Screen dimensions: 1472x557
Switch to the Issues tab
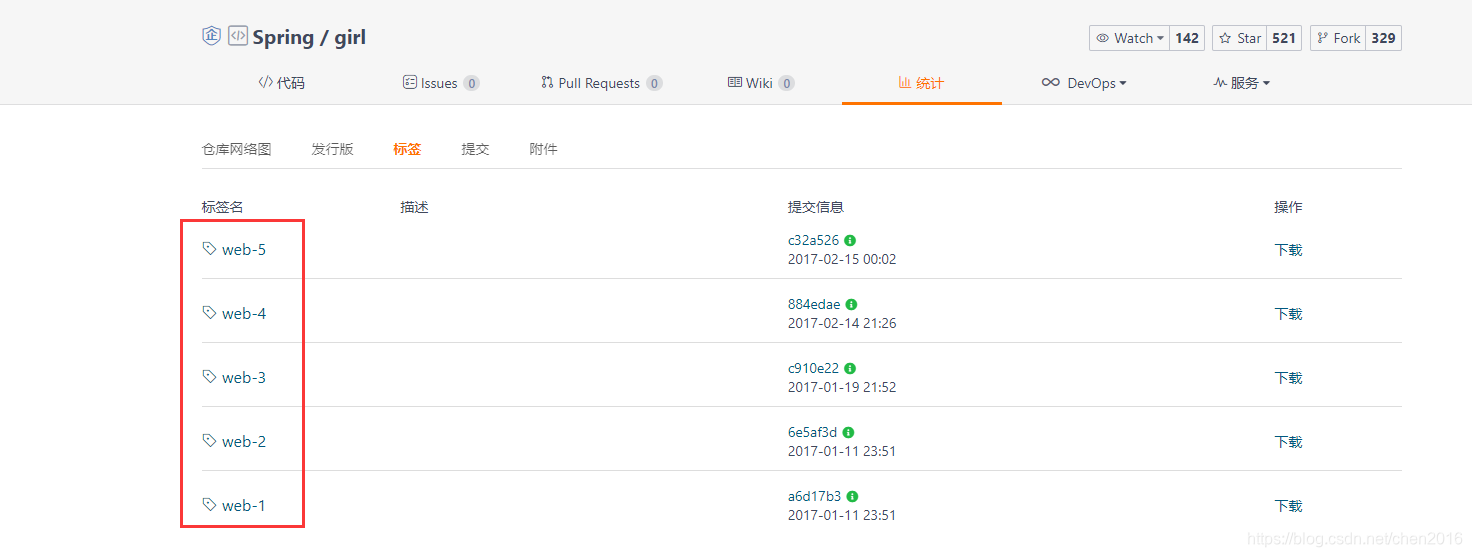pyautogui.click(x=441, y=83)
